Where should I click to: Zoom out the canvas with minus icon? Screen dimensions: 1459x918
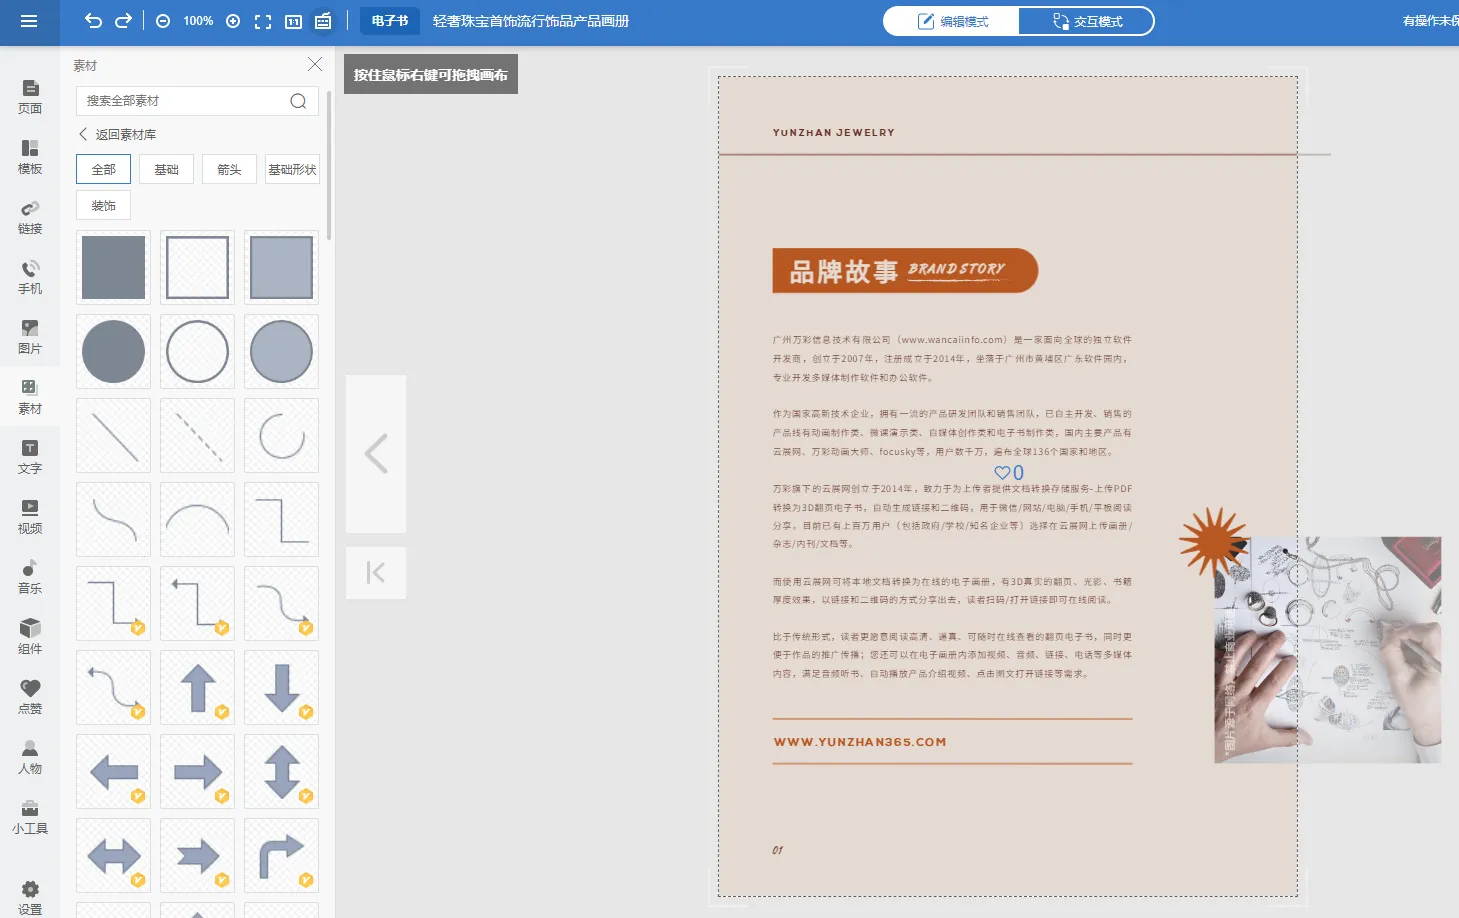(x=163, y=21)
